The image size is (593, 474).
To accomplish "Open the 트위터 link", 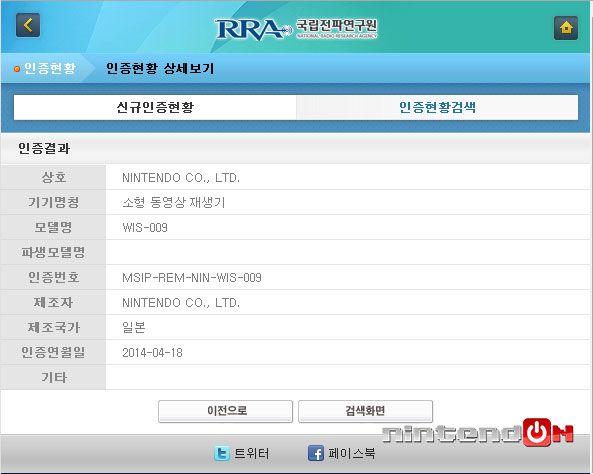I will pos(252,453).
